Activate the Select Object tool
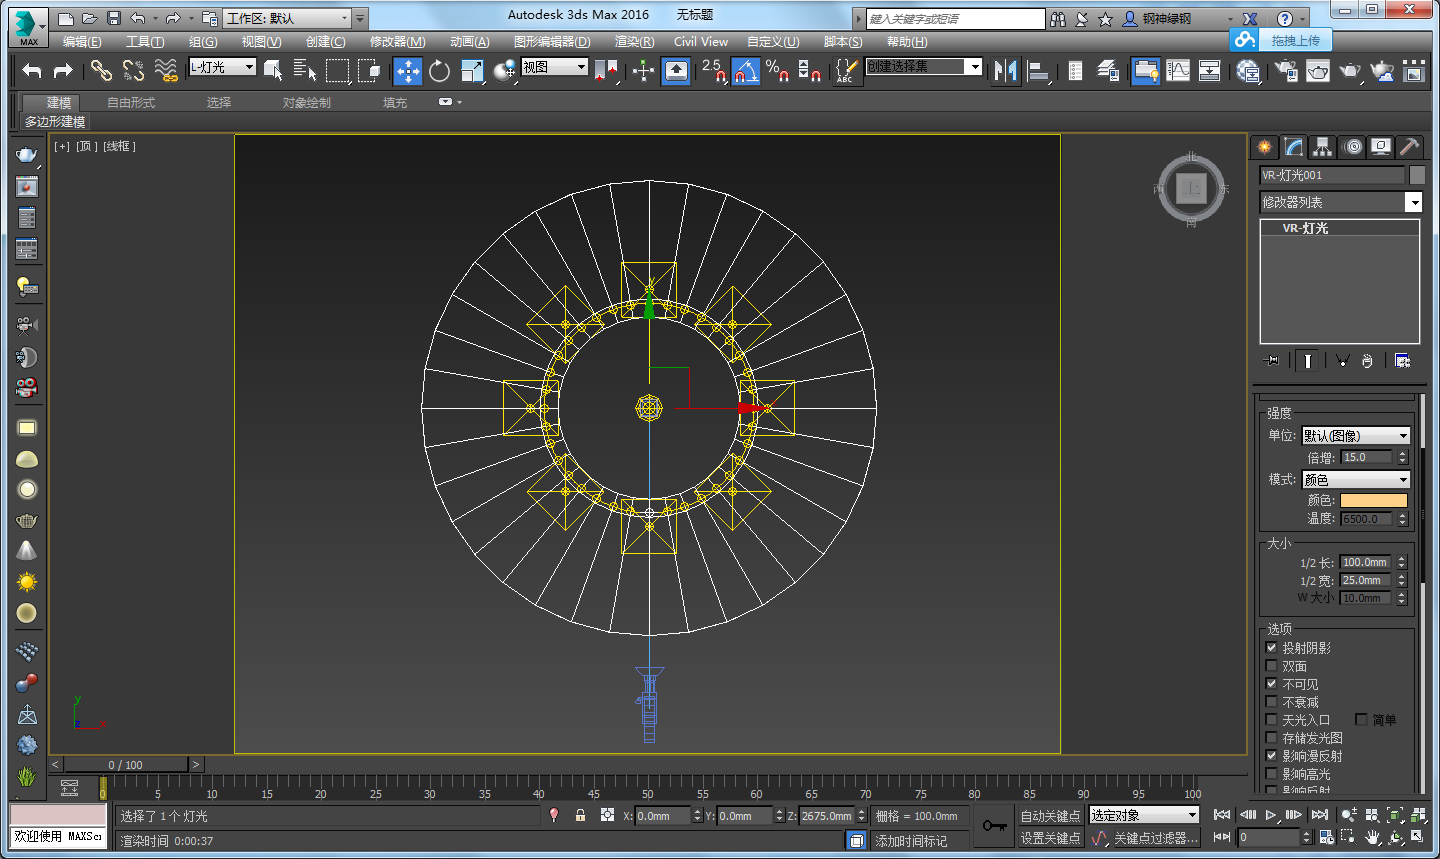Screen dimensions: 1440x859 pyautogui.click(x=273, y=70)
